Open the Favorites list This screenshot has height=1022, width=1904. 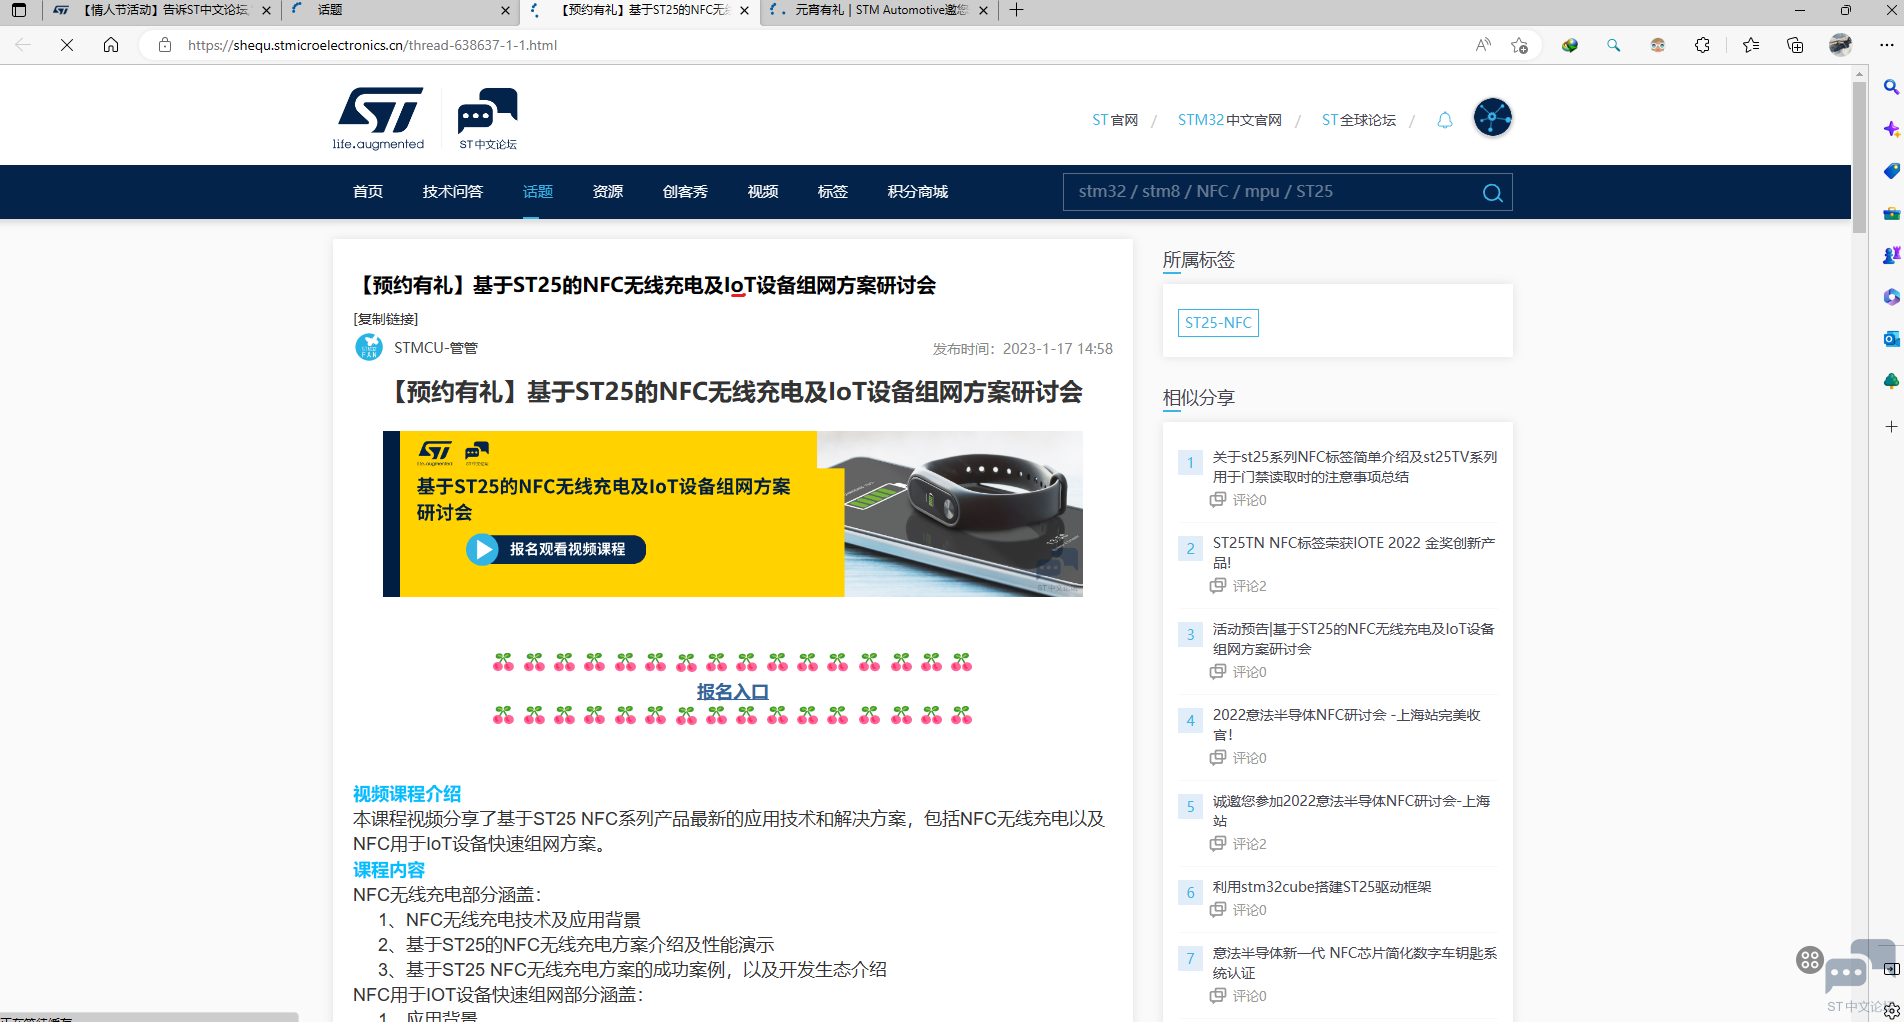[x=1751, y=45]
